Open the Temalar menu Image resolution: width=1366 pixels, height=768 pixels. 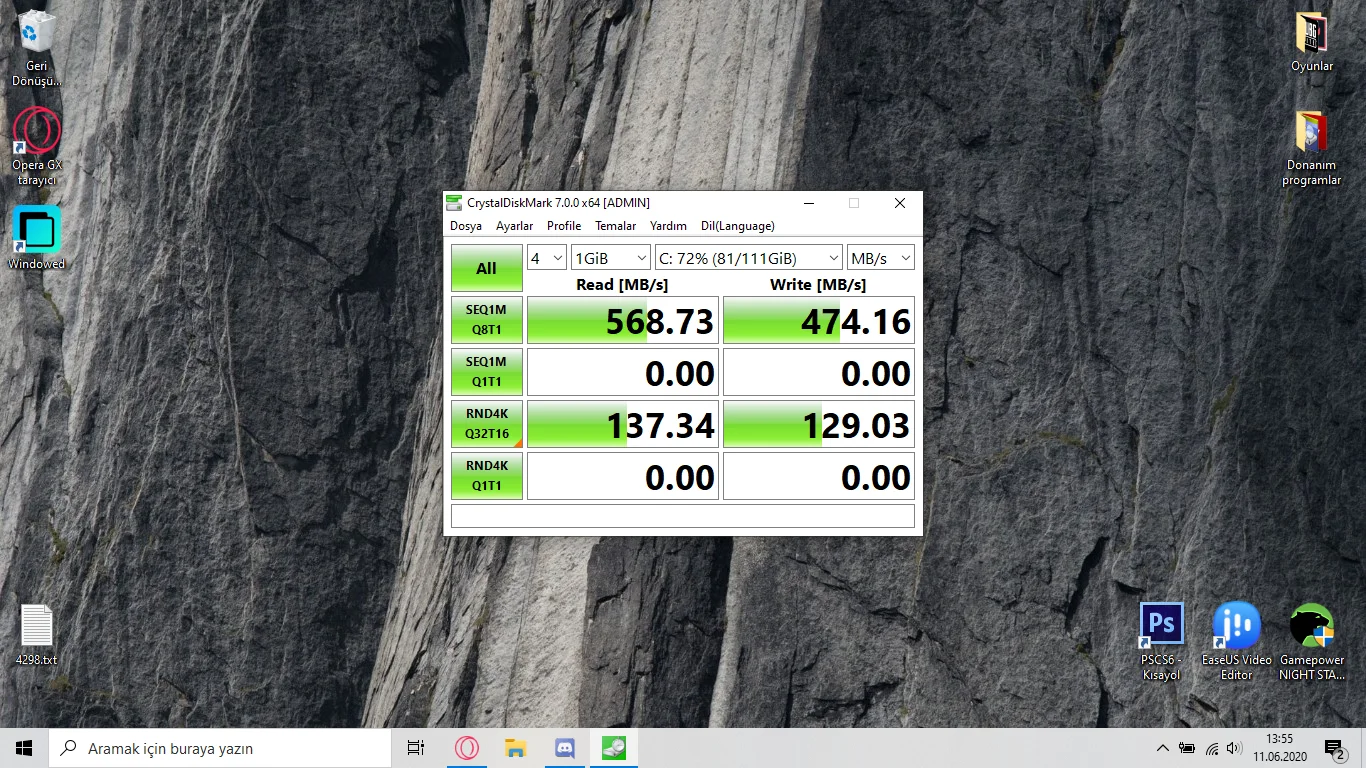(x=615, y=226)
